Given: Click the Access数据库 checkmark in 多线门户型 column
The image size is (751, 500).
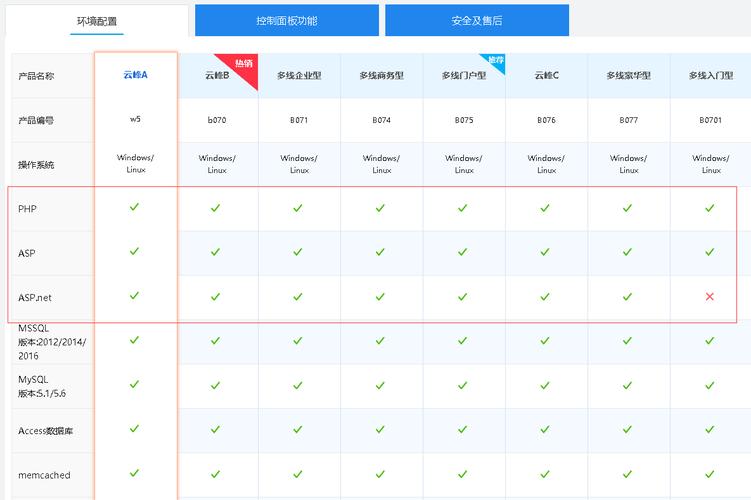Looking at the screenshot, I should point(463,430).
